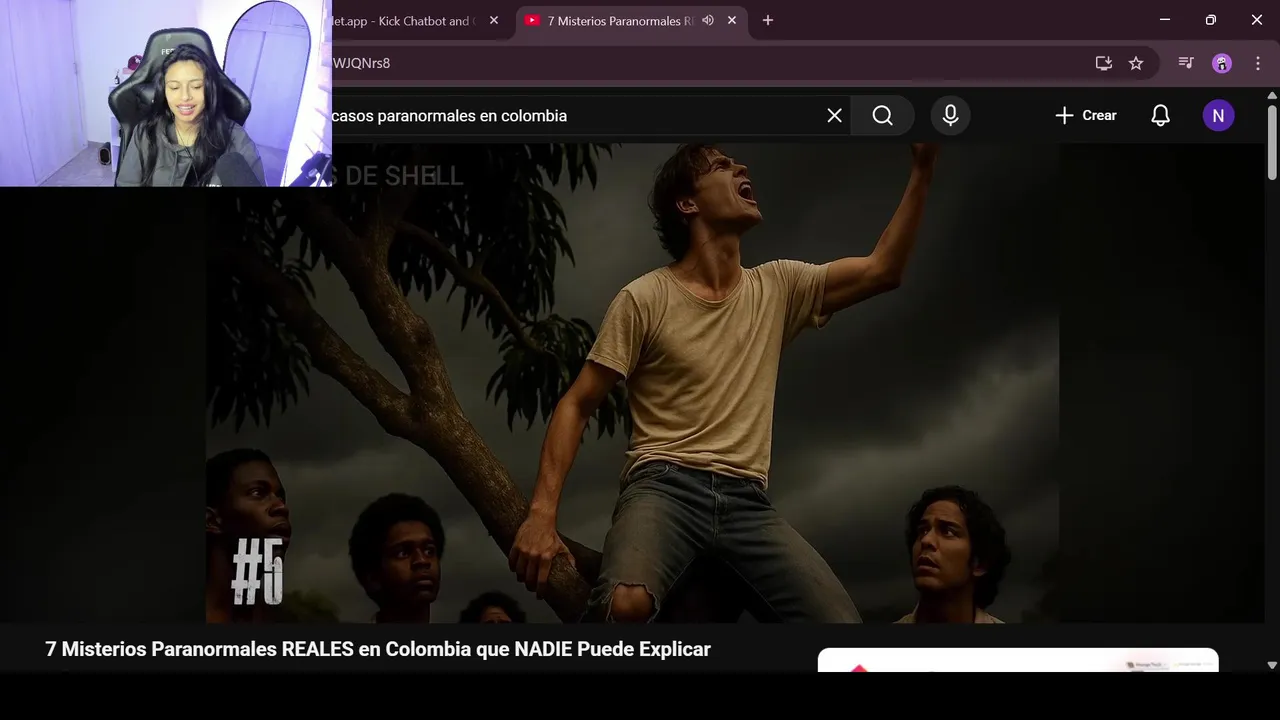This screenshot has width=1280, height=720.
Task: Open the media control icon in toolbar
Action: 1186,63
